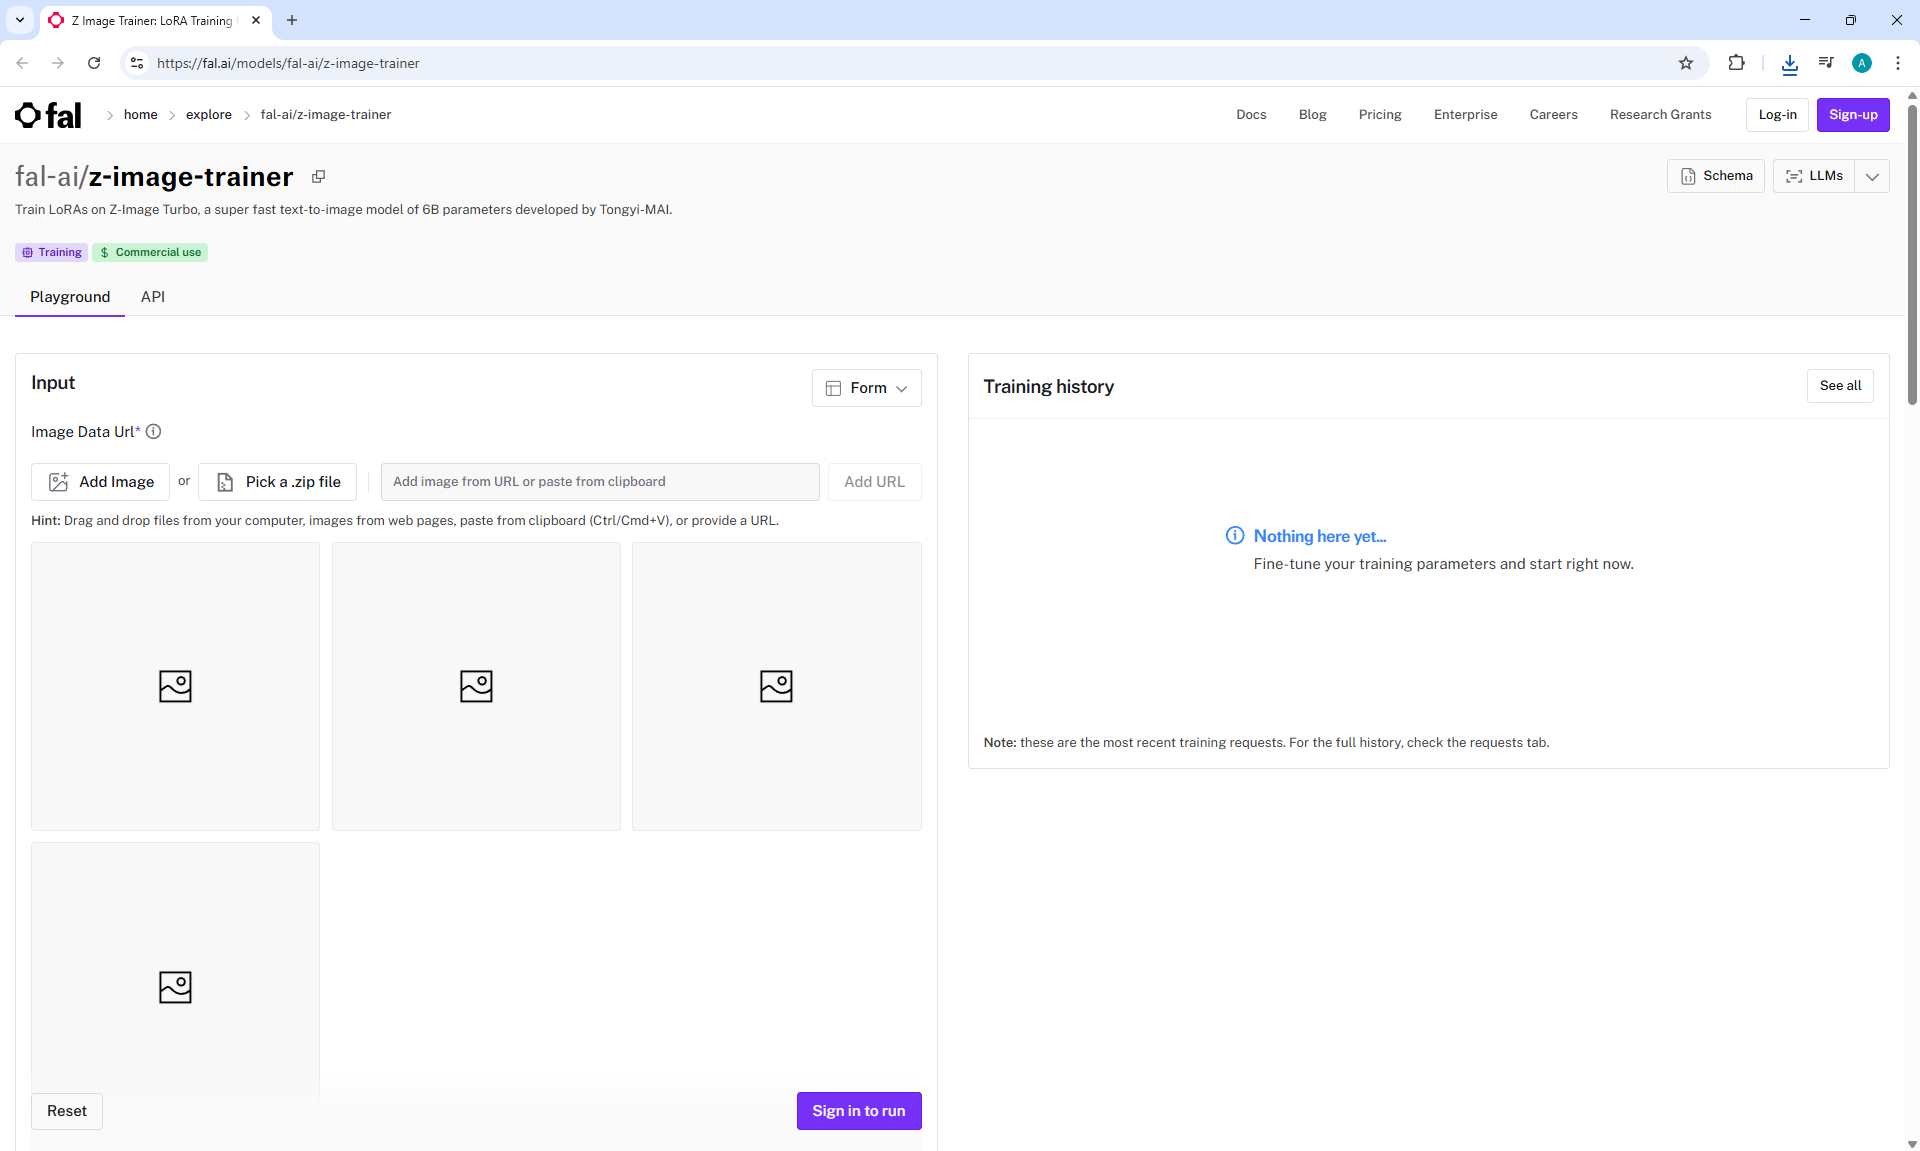
Task: Select the Playground tab
Action: 70,297
